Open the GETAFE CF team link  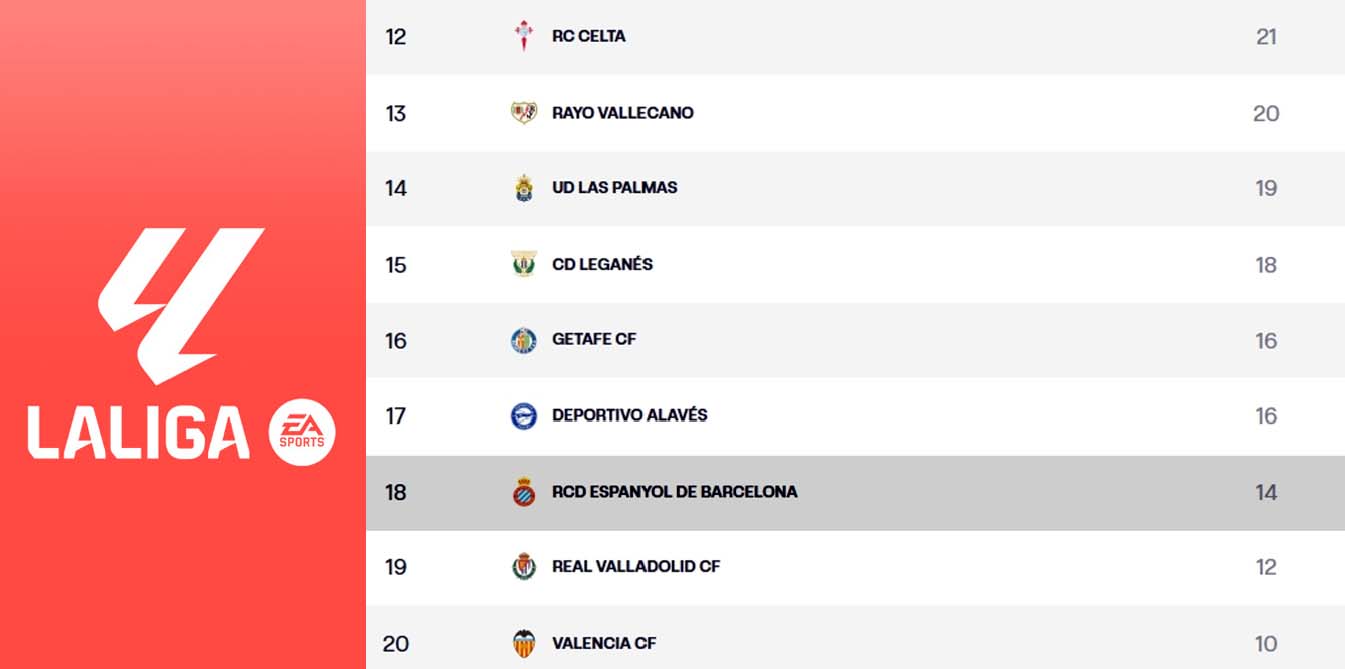[594, 339]
